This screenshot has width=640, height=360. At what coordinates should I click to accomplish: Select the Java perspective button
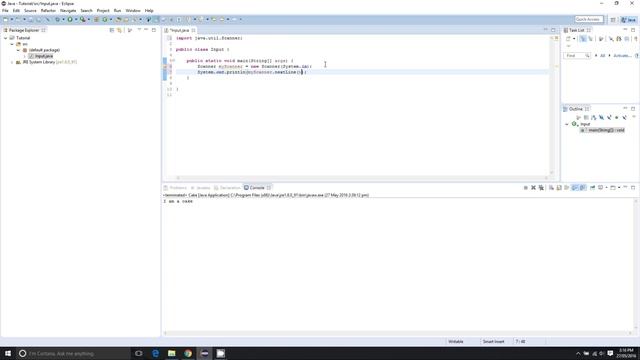coord(629,20)
